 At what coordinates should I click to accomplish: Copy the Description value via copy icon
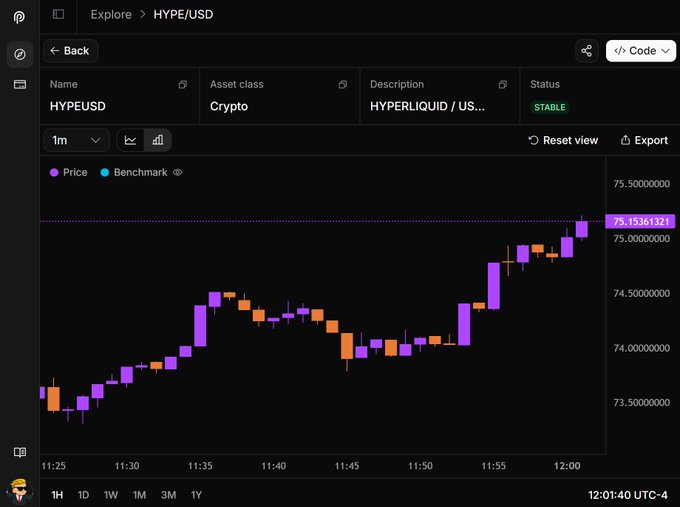click(503, 85)
